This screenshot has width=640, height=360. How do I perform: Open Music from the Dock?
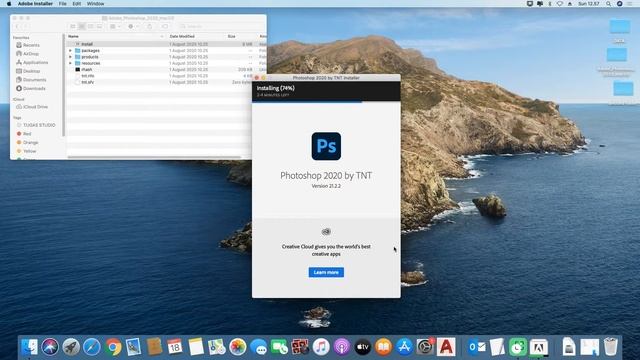[321, 347]
